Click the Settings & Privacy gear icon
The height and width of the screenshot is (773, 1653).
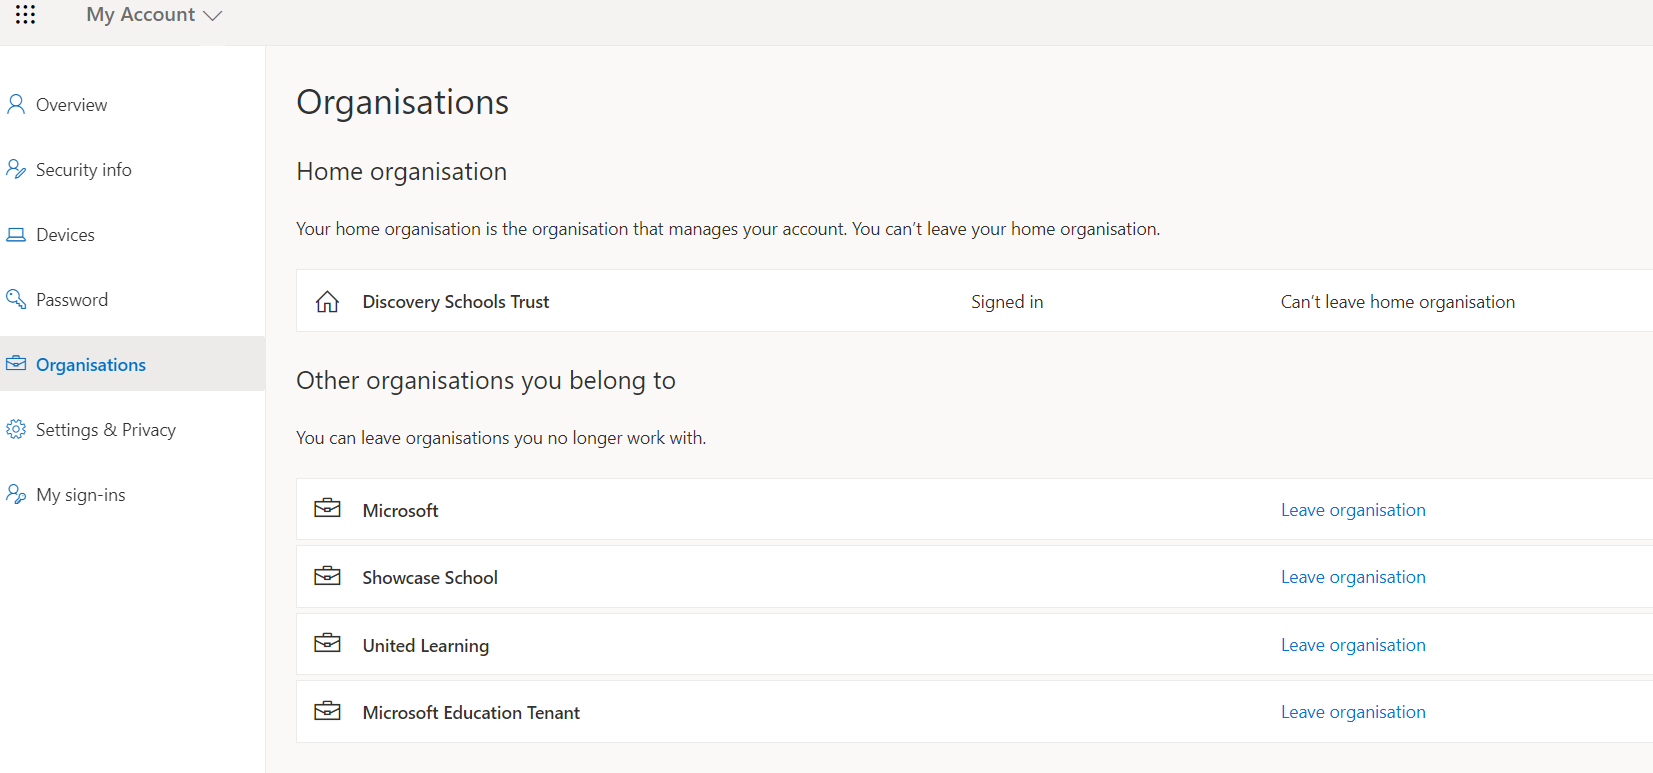coord(16,429)
